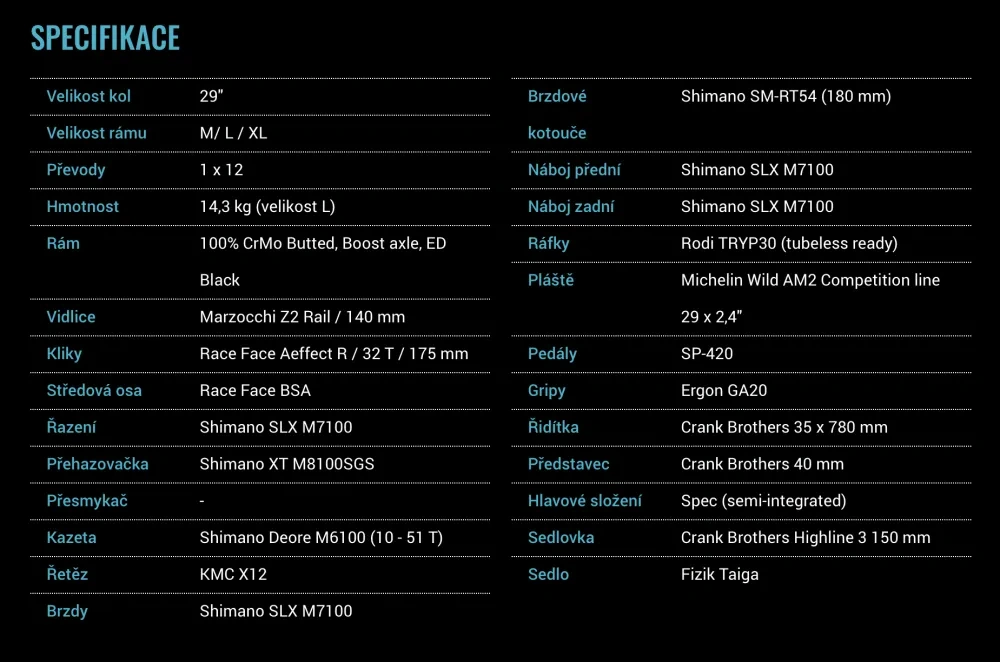1000x662 pixels.
Task: Select the Fizik Taiga saddle value
Action: (720, 574)
